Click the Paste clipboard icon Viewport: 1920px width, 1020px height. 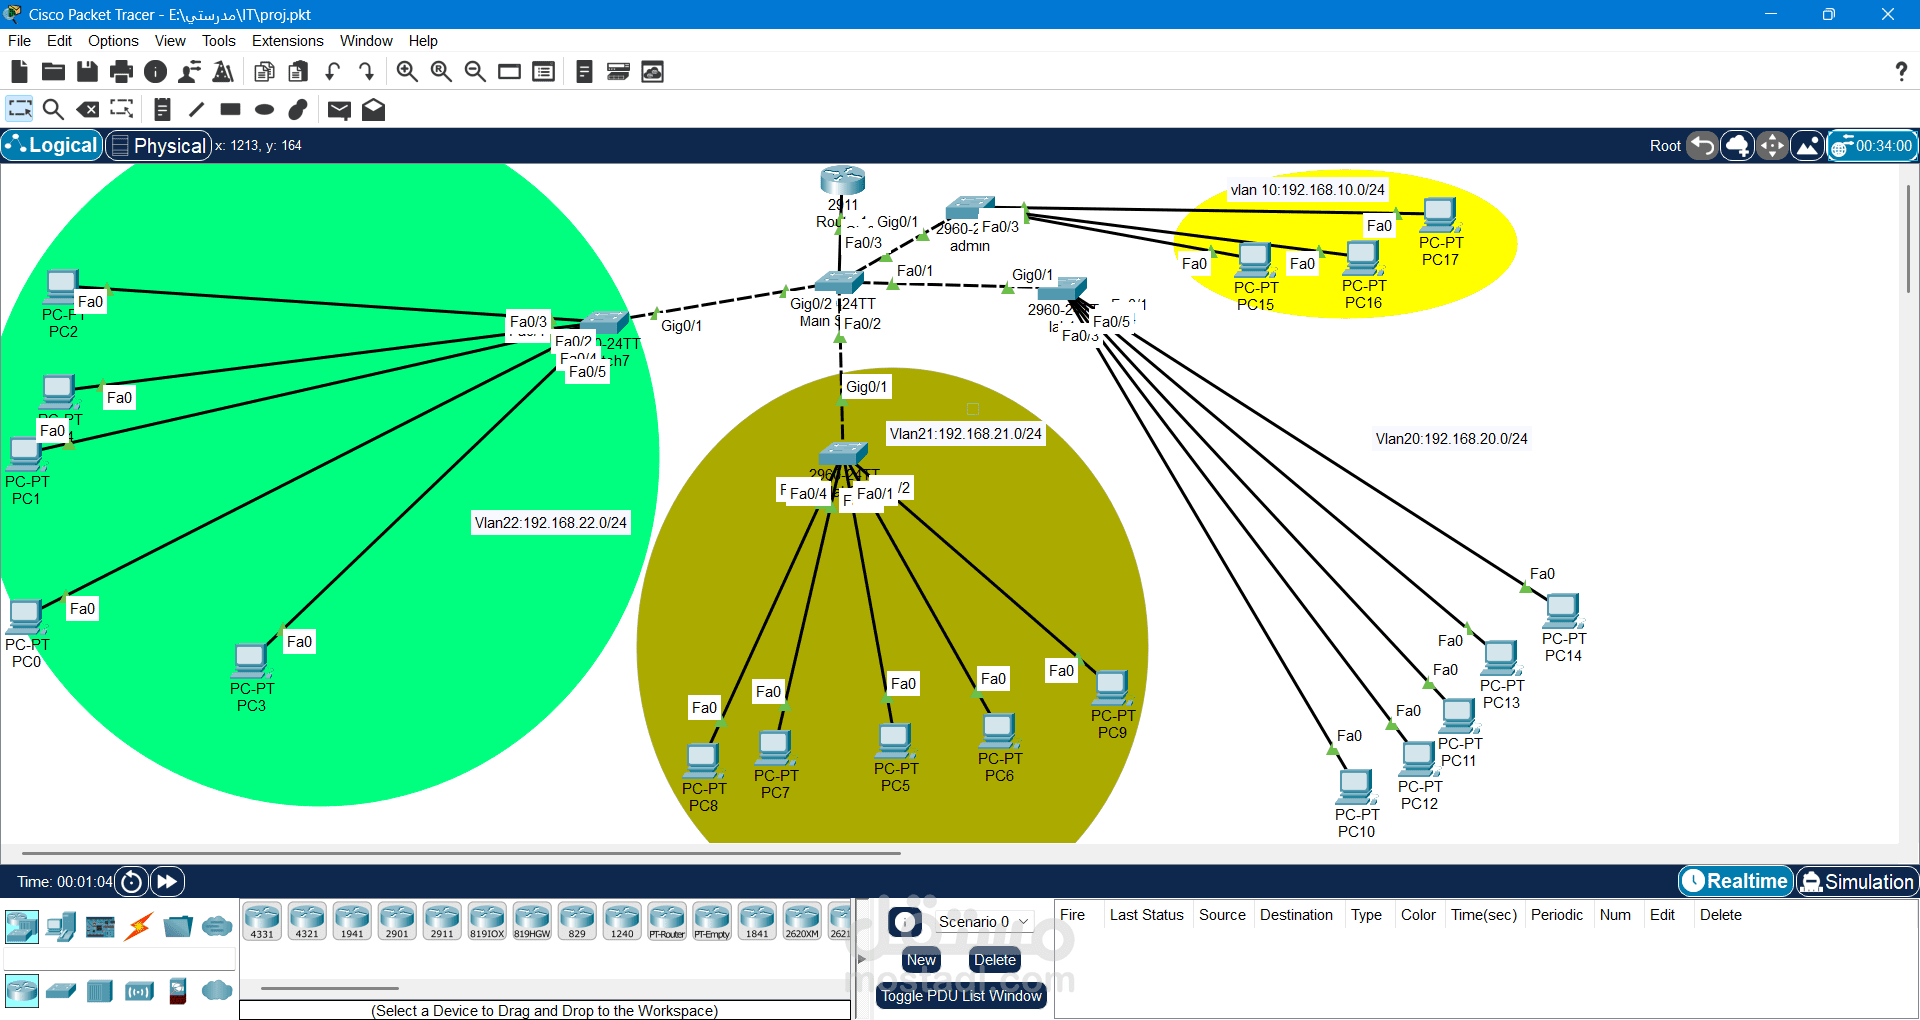tap(298, 72)
